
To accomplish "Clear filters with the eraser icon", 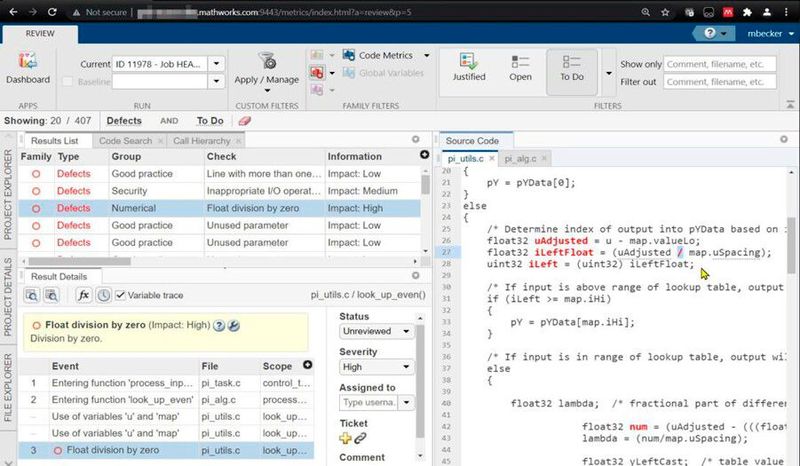I will click(245, 121).
